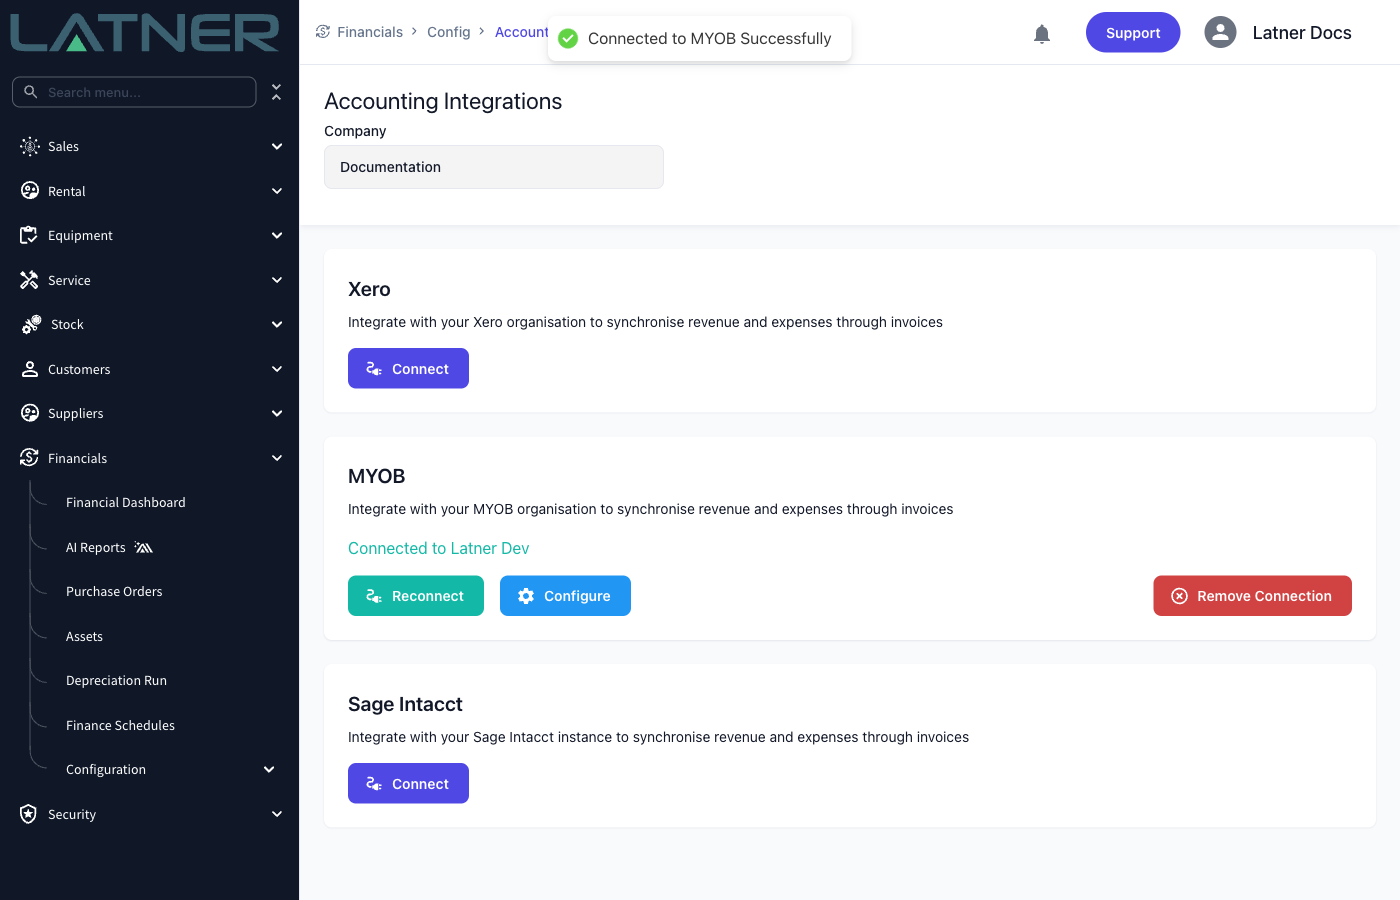Collapse the Financials menu chevron

277,458
